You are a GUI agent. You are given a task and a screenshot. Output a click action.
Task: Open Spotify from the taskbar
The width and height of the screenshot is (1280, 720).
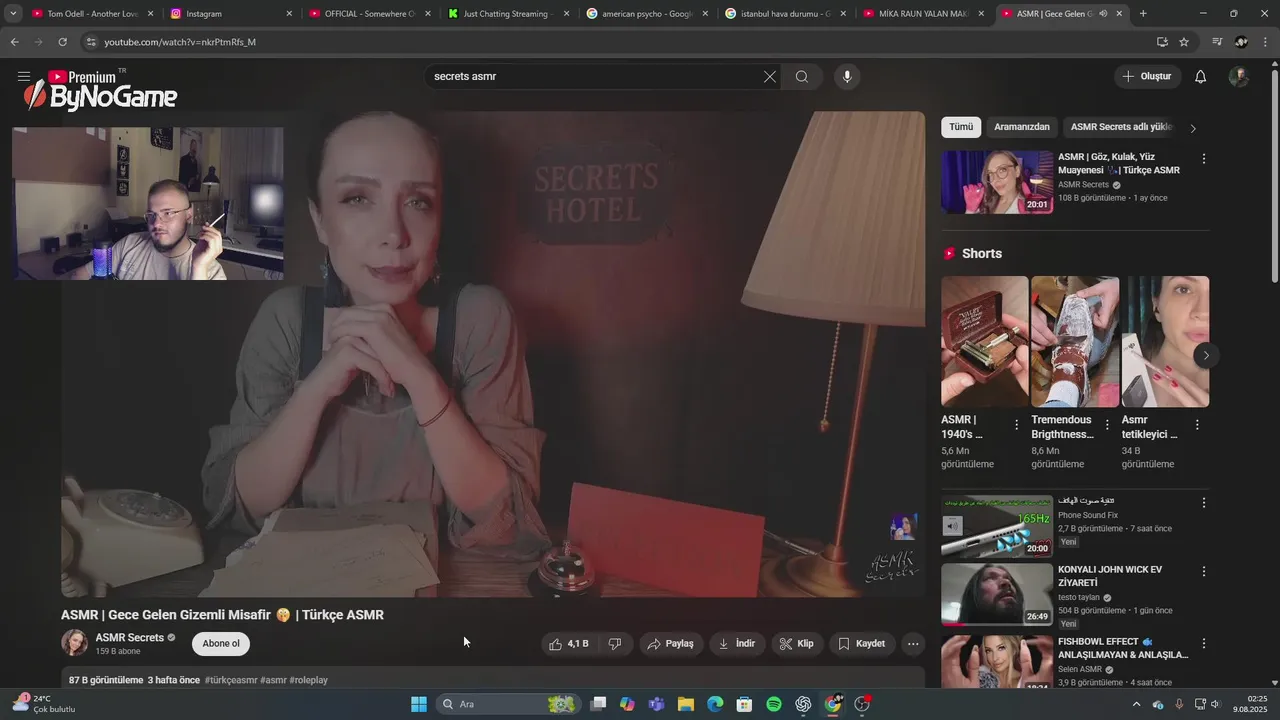[x=774, y=704]
